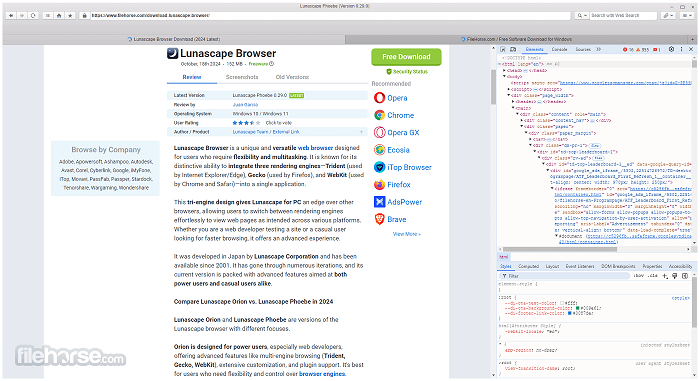Open the list menu icon beside home
Screen dimensions: 700x381
47,15
